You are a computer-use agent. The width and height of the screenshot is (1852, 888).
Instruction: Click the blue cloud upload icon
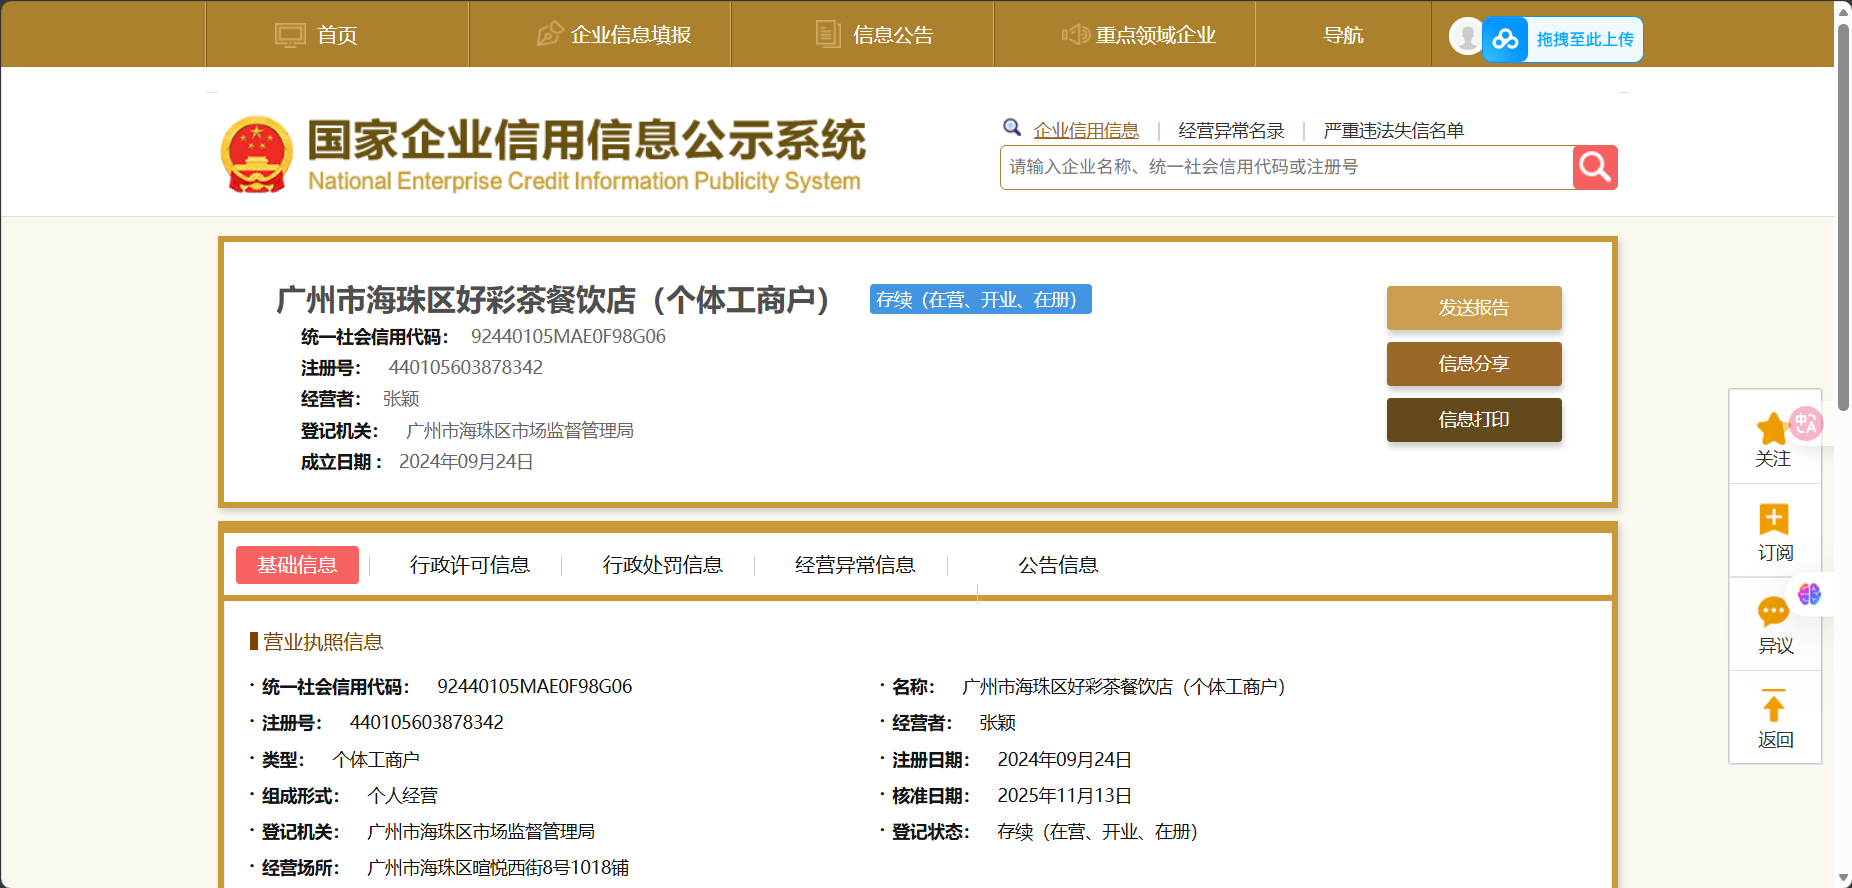click(1505, 39)
